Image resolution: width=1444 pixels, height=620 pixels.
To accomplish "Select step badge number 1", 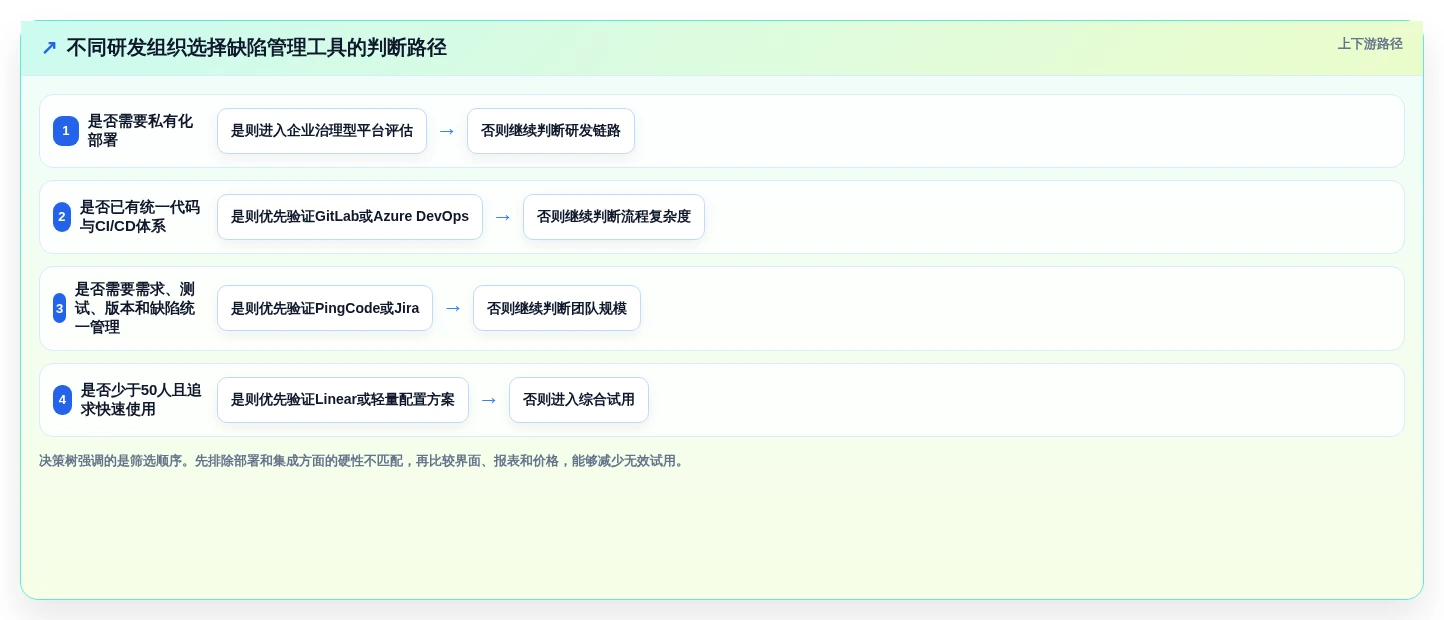I will tap(66, 131).
